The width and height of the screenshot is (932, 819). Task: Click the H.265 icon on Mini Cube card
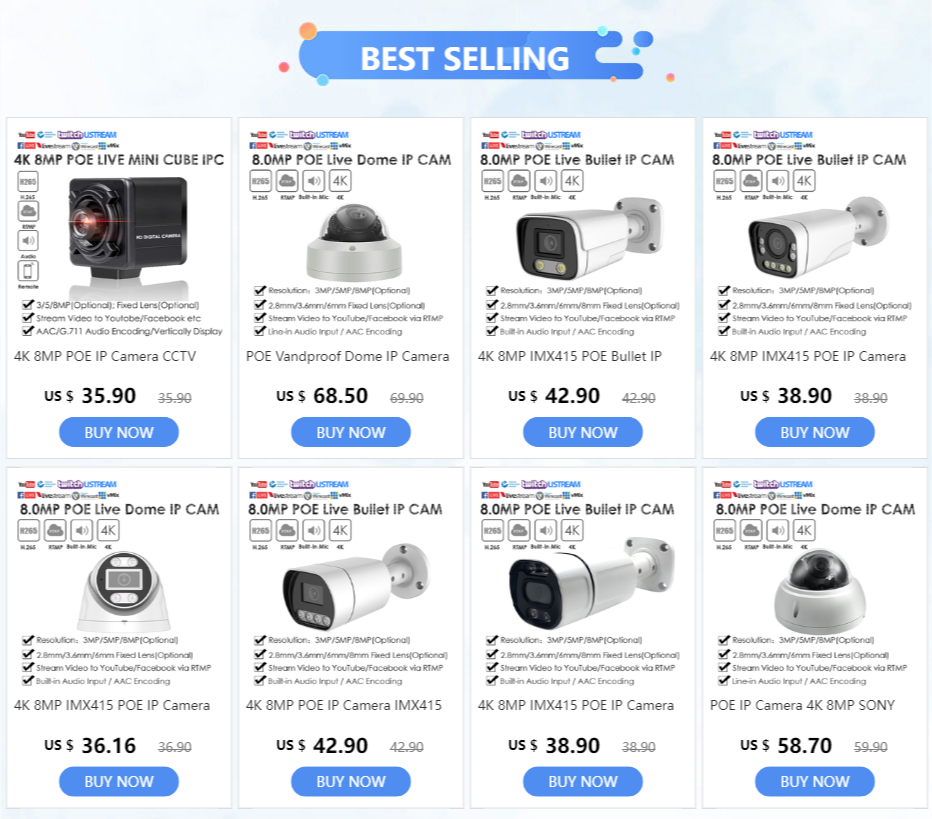coord(28,181)
